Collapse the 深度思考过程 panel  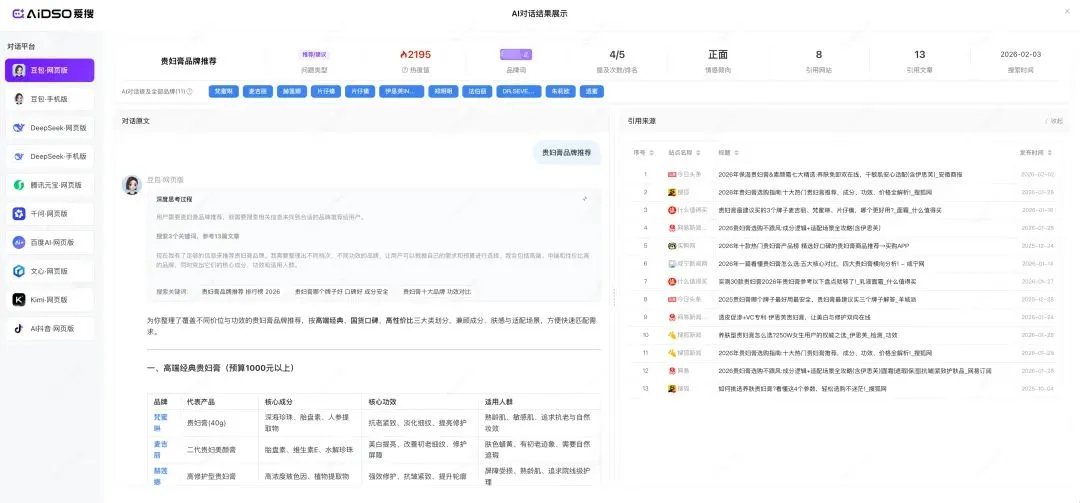click(585, 199)
